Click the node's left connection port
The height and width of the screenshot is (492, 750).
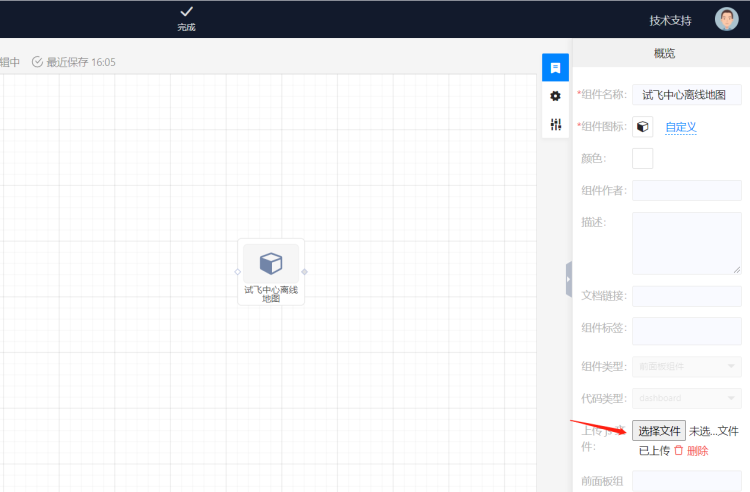point(238,272)
